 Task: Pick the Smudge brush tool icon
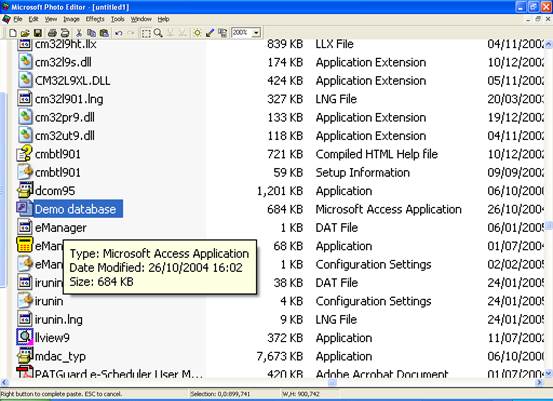[x=210, y=33]
